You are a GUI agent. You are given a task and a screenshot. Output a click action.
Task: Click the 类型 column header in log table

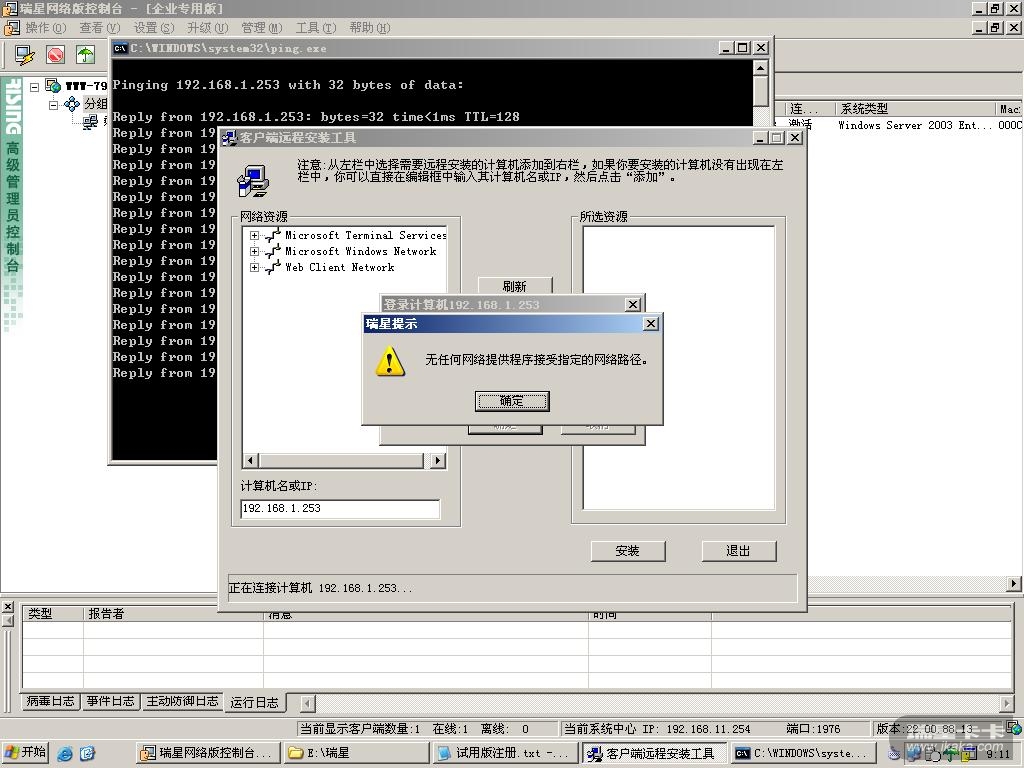click(53, 613)
